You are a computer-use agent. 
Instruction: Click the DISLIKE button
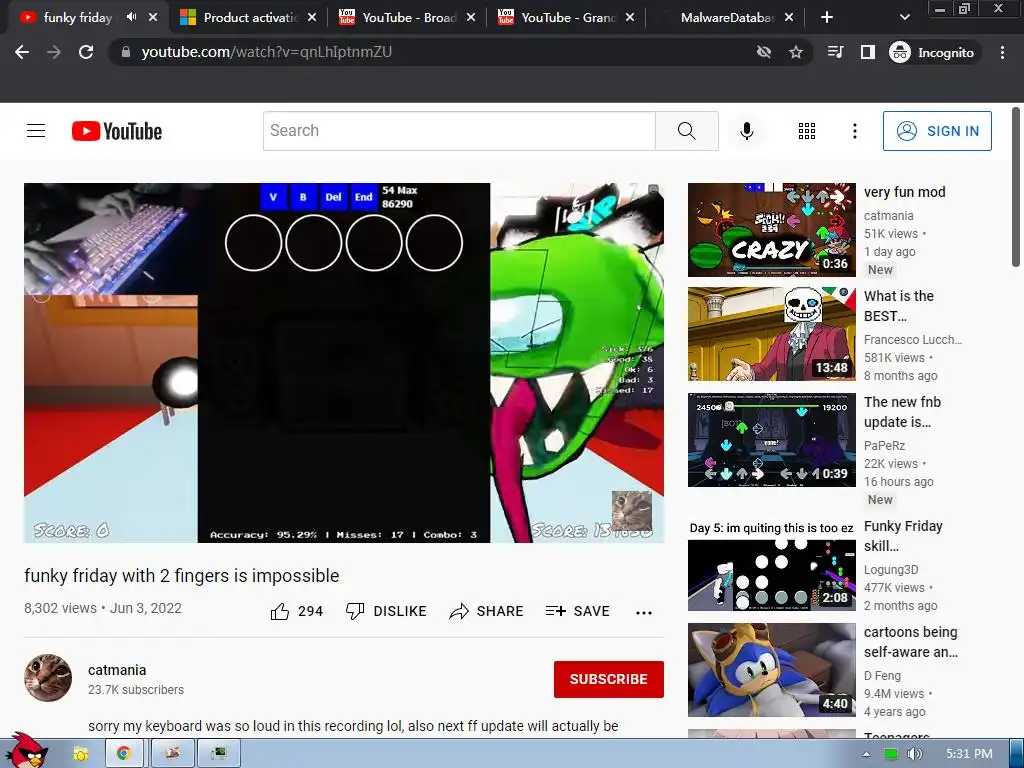coord(386,611)
